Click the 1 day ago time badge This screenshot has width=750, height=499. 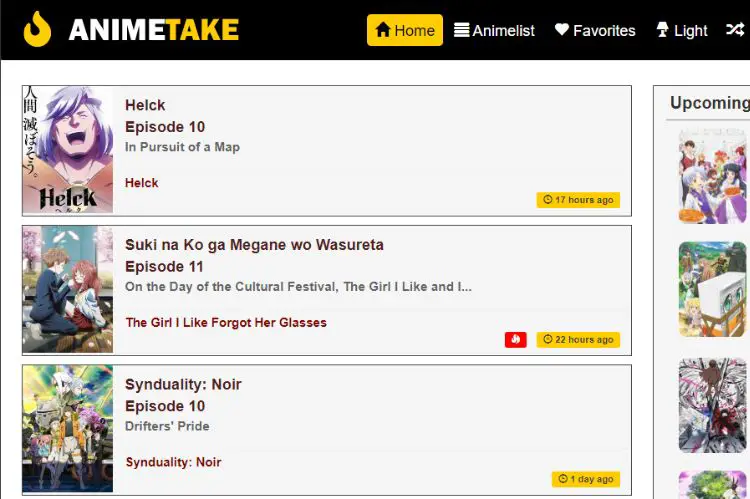point(586,479)
